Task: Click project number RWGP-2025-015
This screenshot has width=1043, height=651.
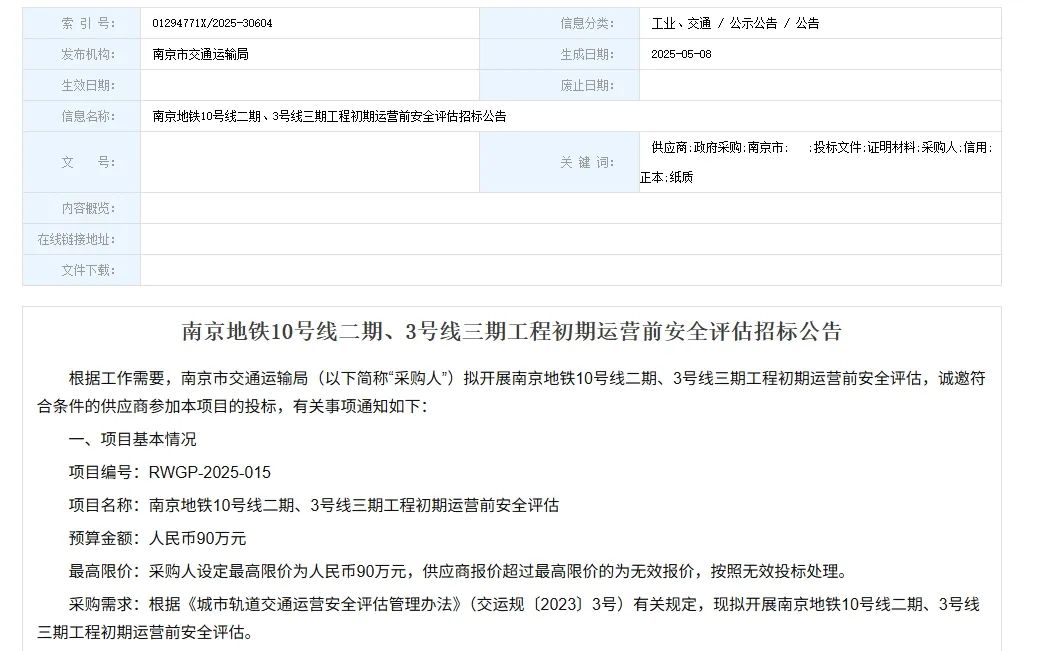Action: click(210, 473)
